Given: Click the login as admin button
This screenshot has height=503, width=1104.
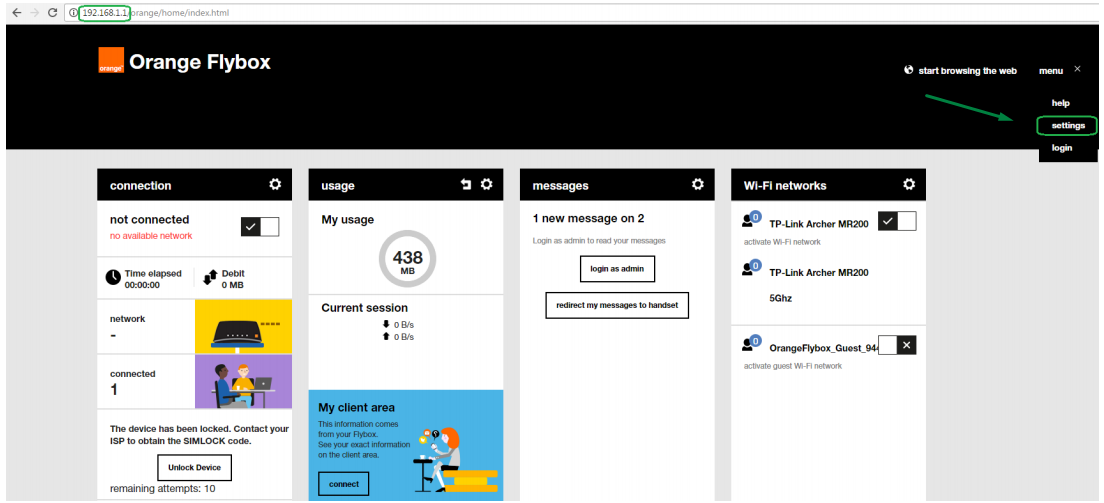Looking at the screenshot, I should pyautogui.click(x=617, y=268).
